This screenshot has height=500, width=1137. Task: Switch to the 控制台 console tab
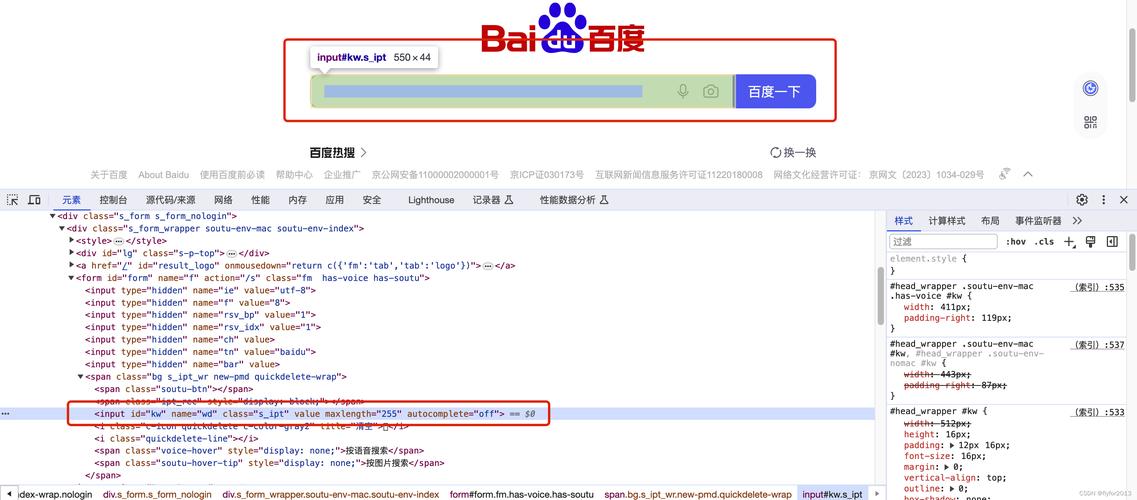[113, 200]
